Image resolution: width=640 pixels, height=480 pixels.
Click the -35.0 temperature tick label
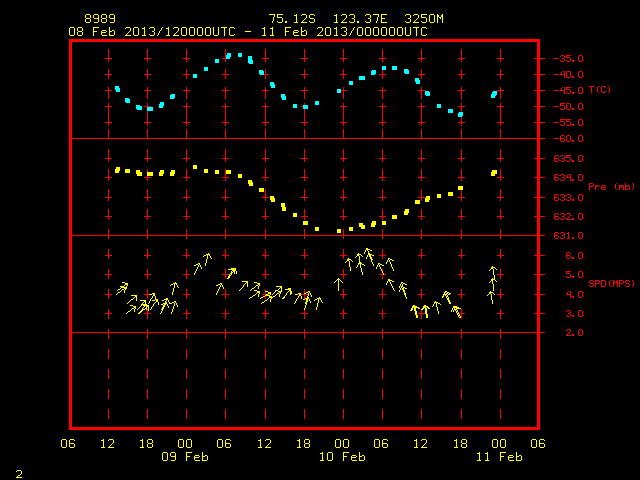point(569,59)
